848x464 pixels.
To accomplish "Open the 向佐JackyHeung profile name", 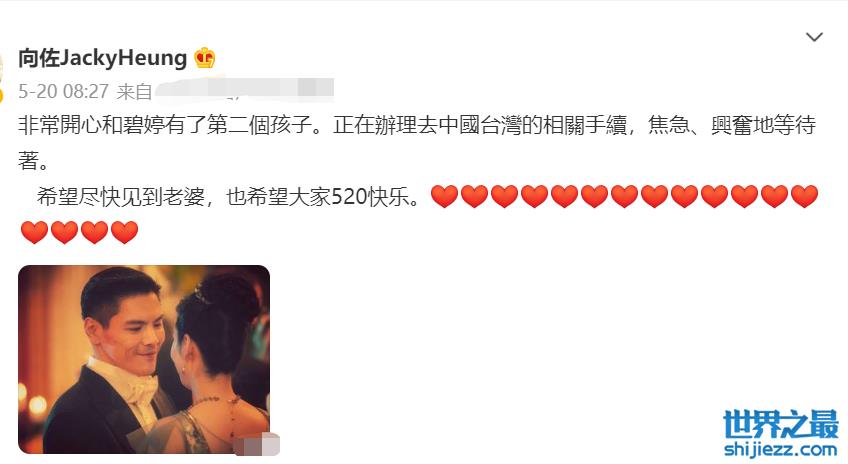I will point(102,58).
